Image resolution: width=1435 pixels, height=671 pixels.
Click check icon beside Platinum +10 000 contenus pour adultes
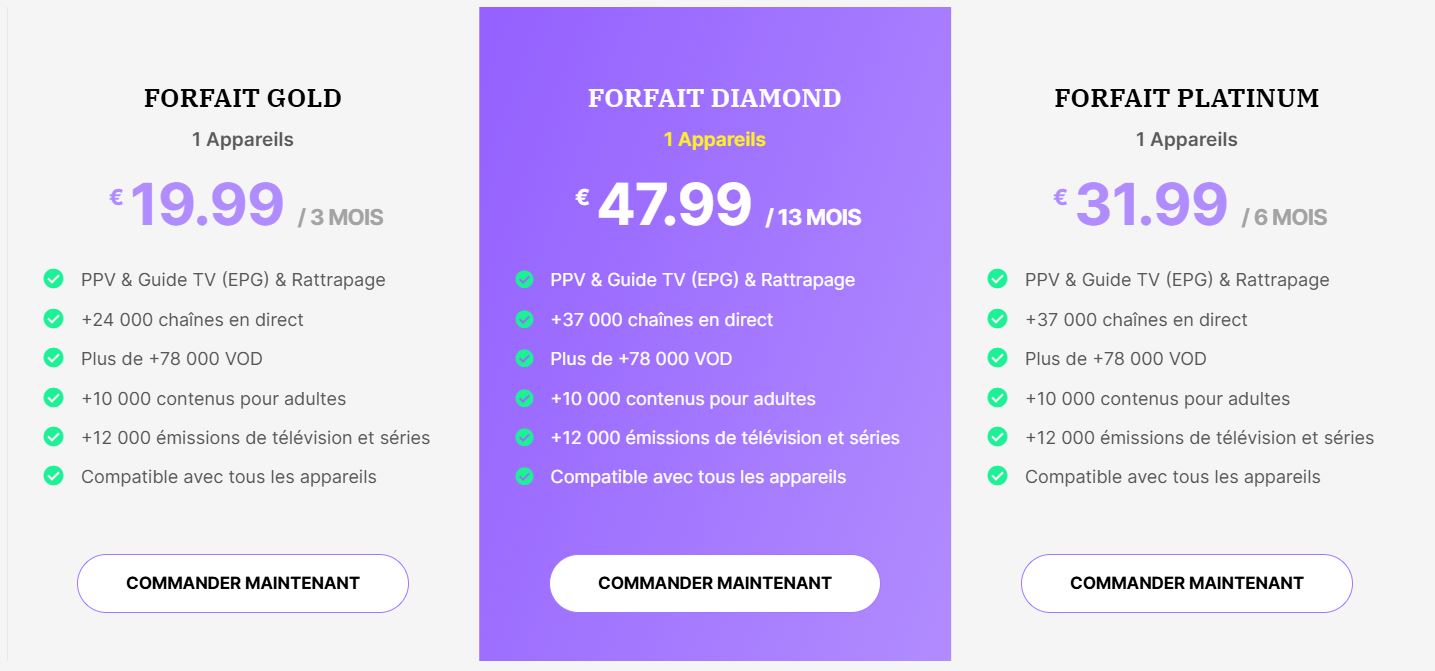[997, 398]
